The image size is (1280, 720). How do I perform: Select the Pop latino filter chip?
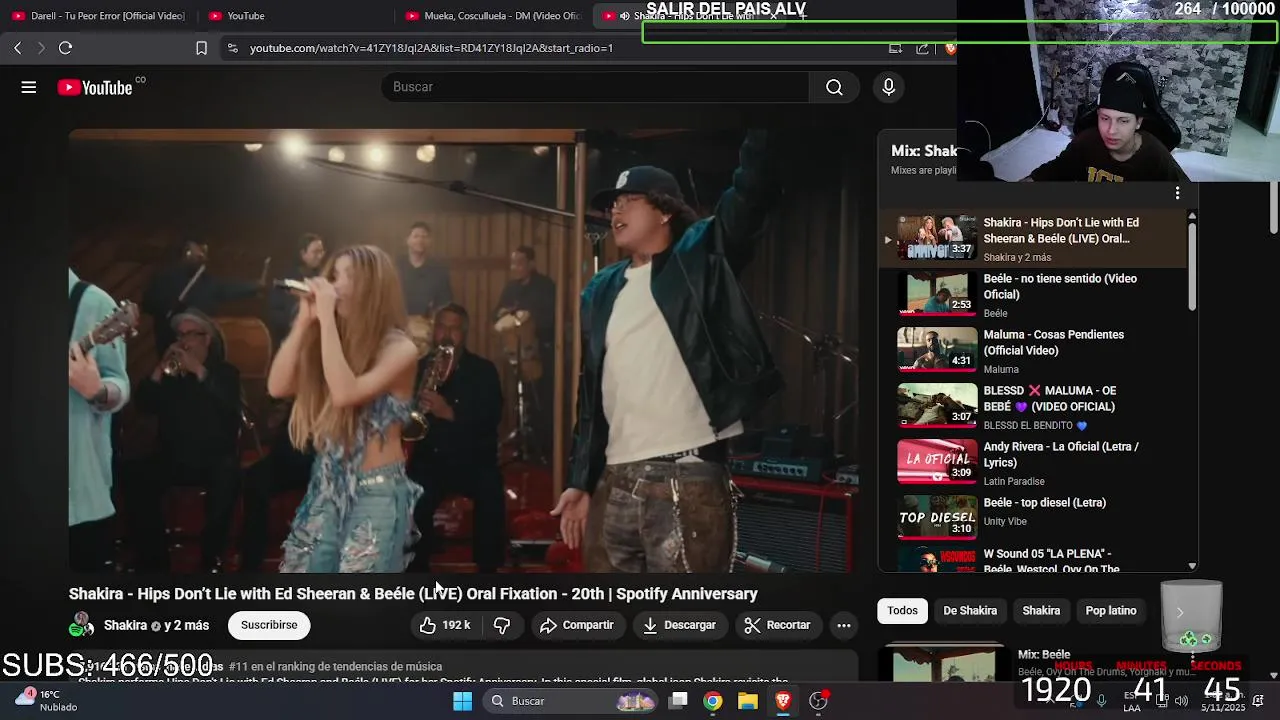point(1111,610)
